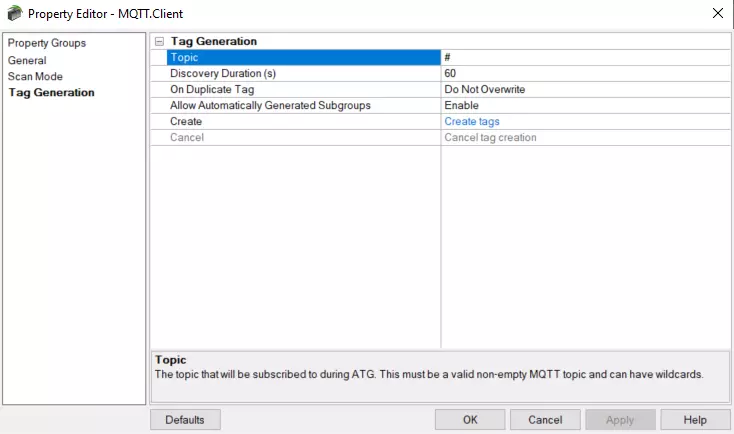The image size is (734, 434).
Task: Click the Defaults button
Action: (185, 419)
